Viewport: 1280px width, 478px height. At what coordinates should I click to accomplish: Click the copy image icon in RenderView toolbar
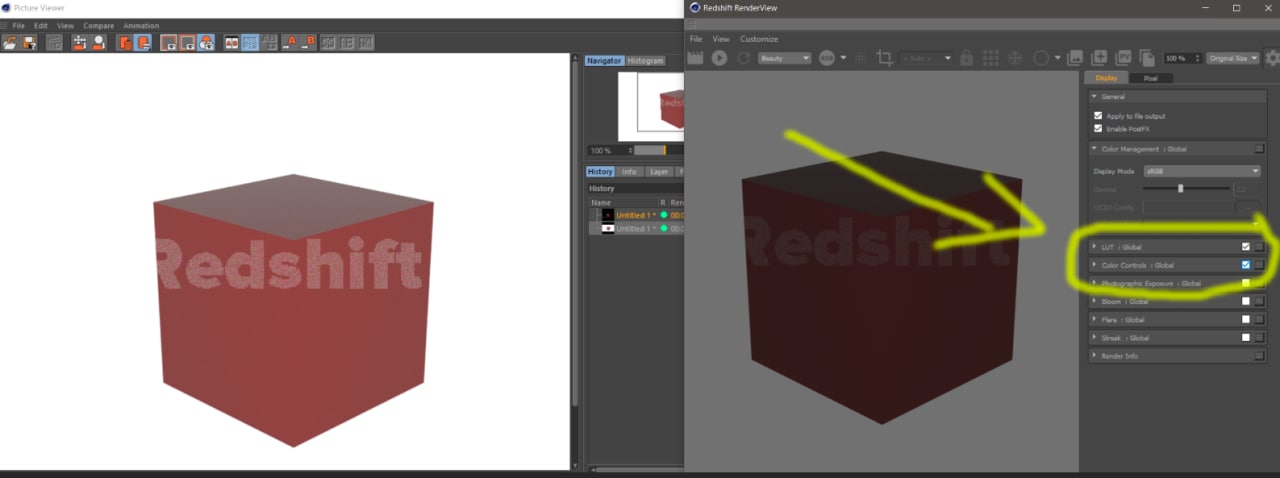pyautogui.click(x=1147, y=58)
